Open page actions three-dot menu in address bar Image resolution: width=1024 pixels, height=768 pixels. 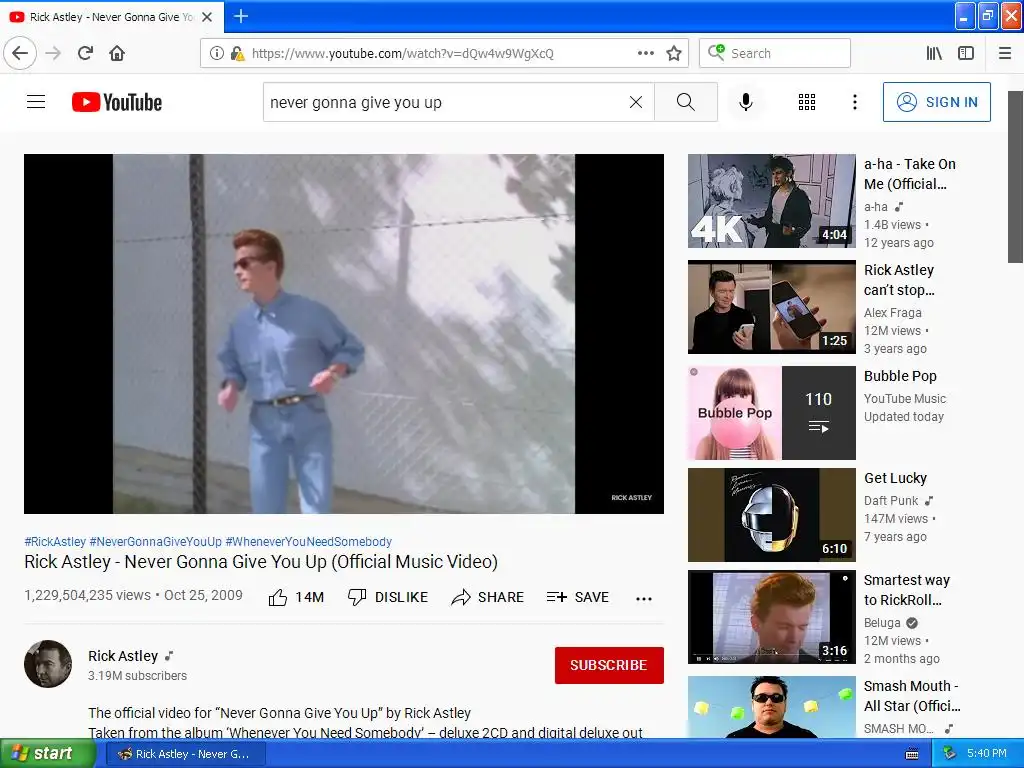point(645,53)
